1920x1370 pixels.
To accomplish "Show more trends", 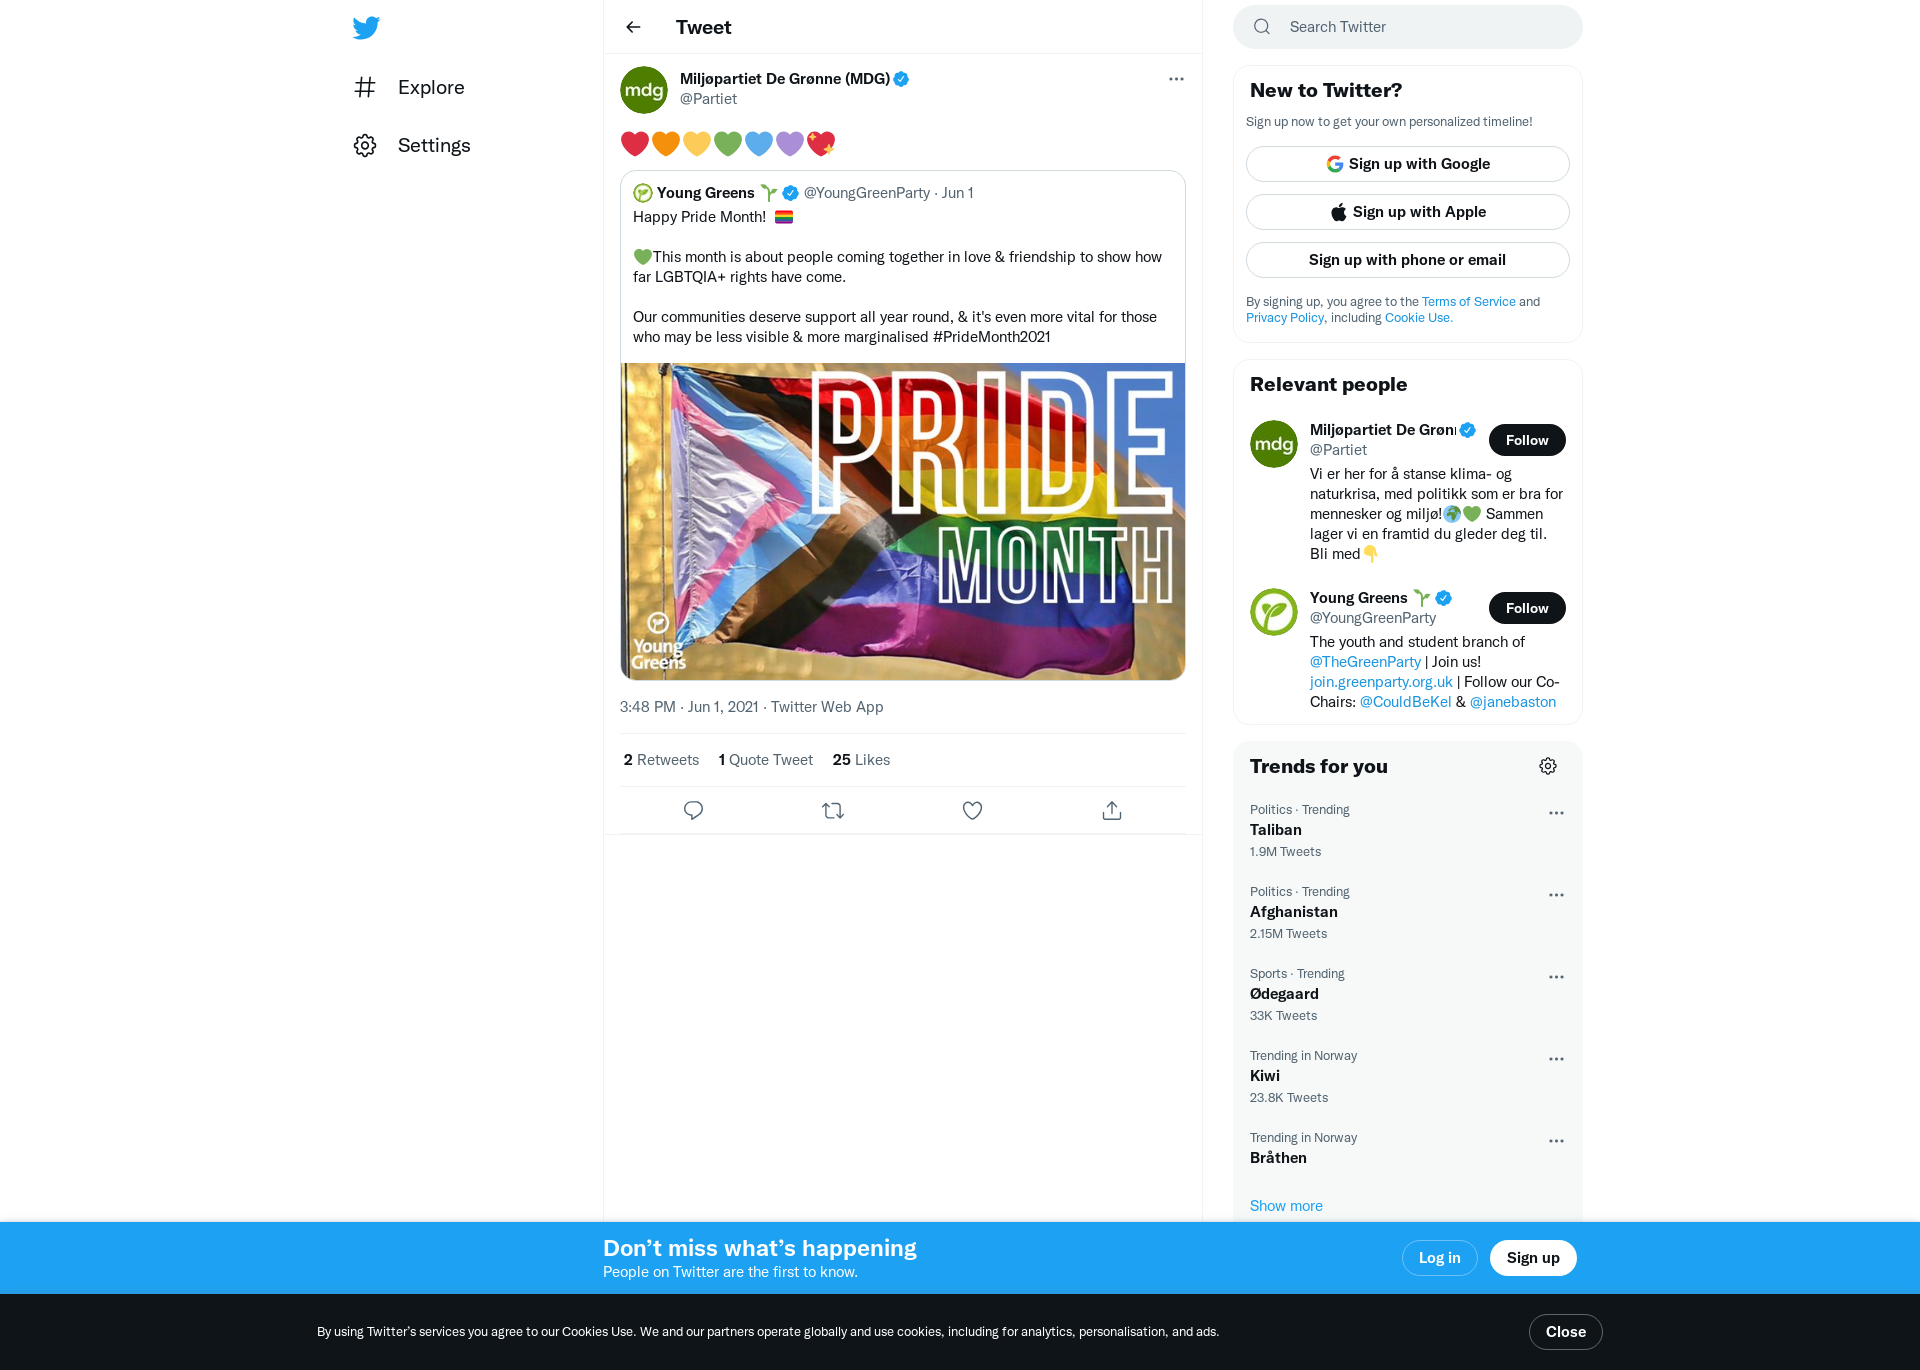I will [1286, 1206].
